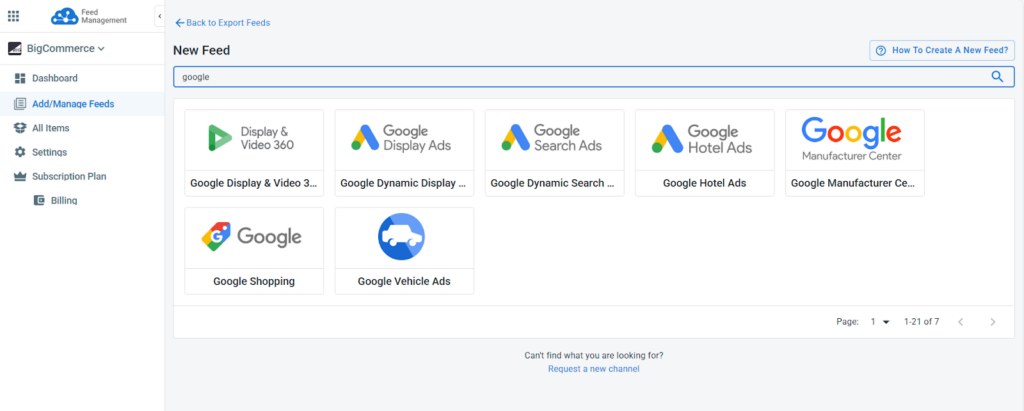This screenshot has height=411, width=1024.
Task: Go to previous page arrow
Action: [961, 322]
